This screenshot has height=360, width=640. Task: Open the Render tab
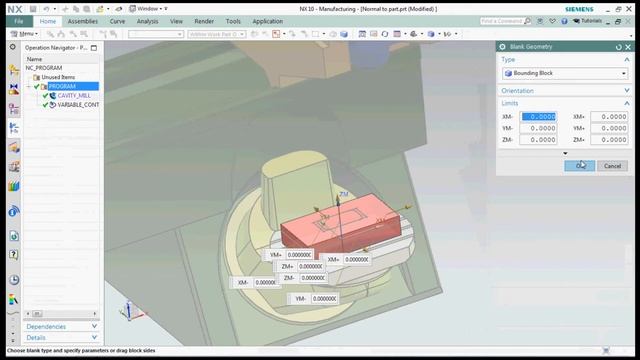pos(204,21)
